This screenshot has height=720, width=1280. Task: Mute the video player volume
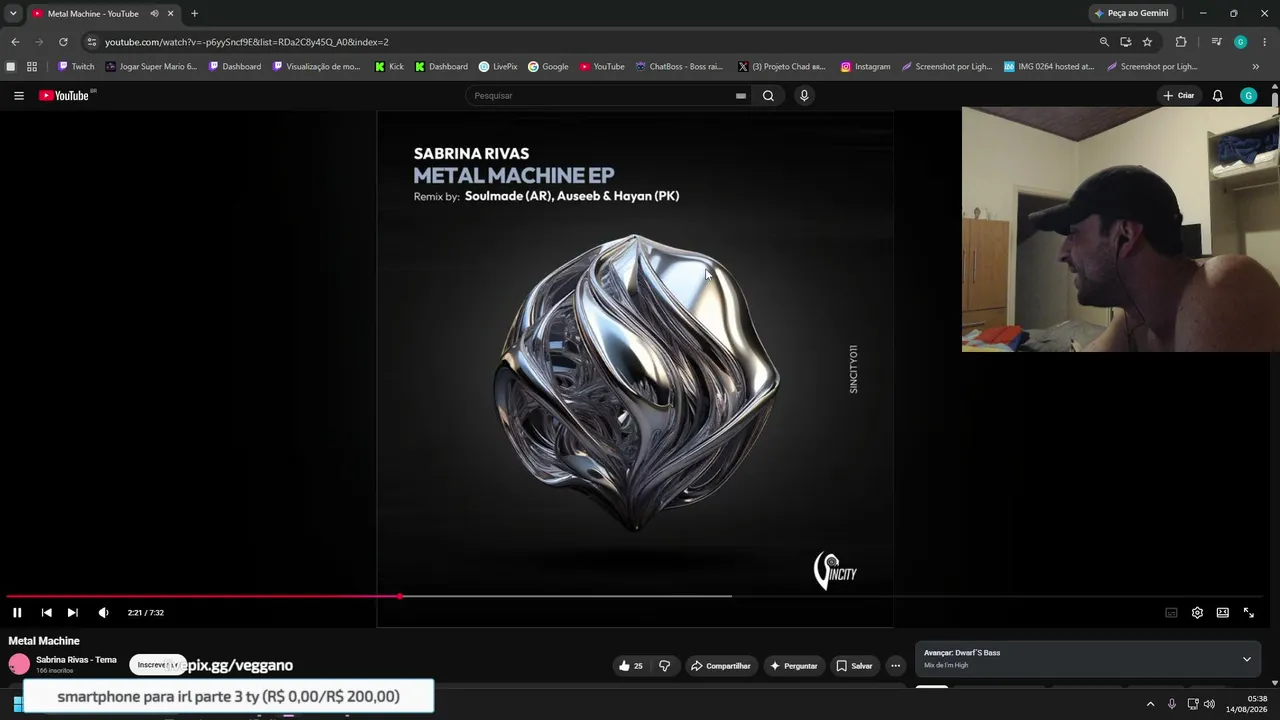103,613
